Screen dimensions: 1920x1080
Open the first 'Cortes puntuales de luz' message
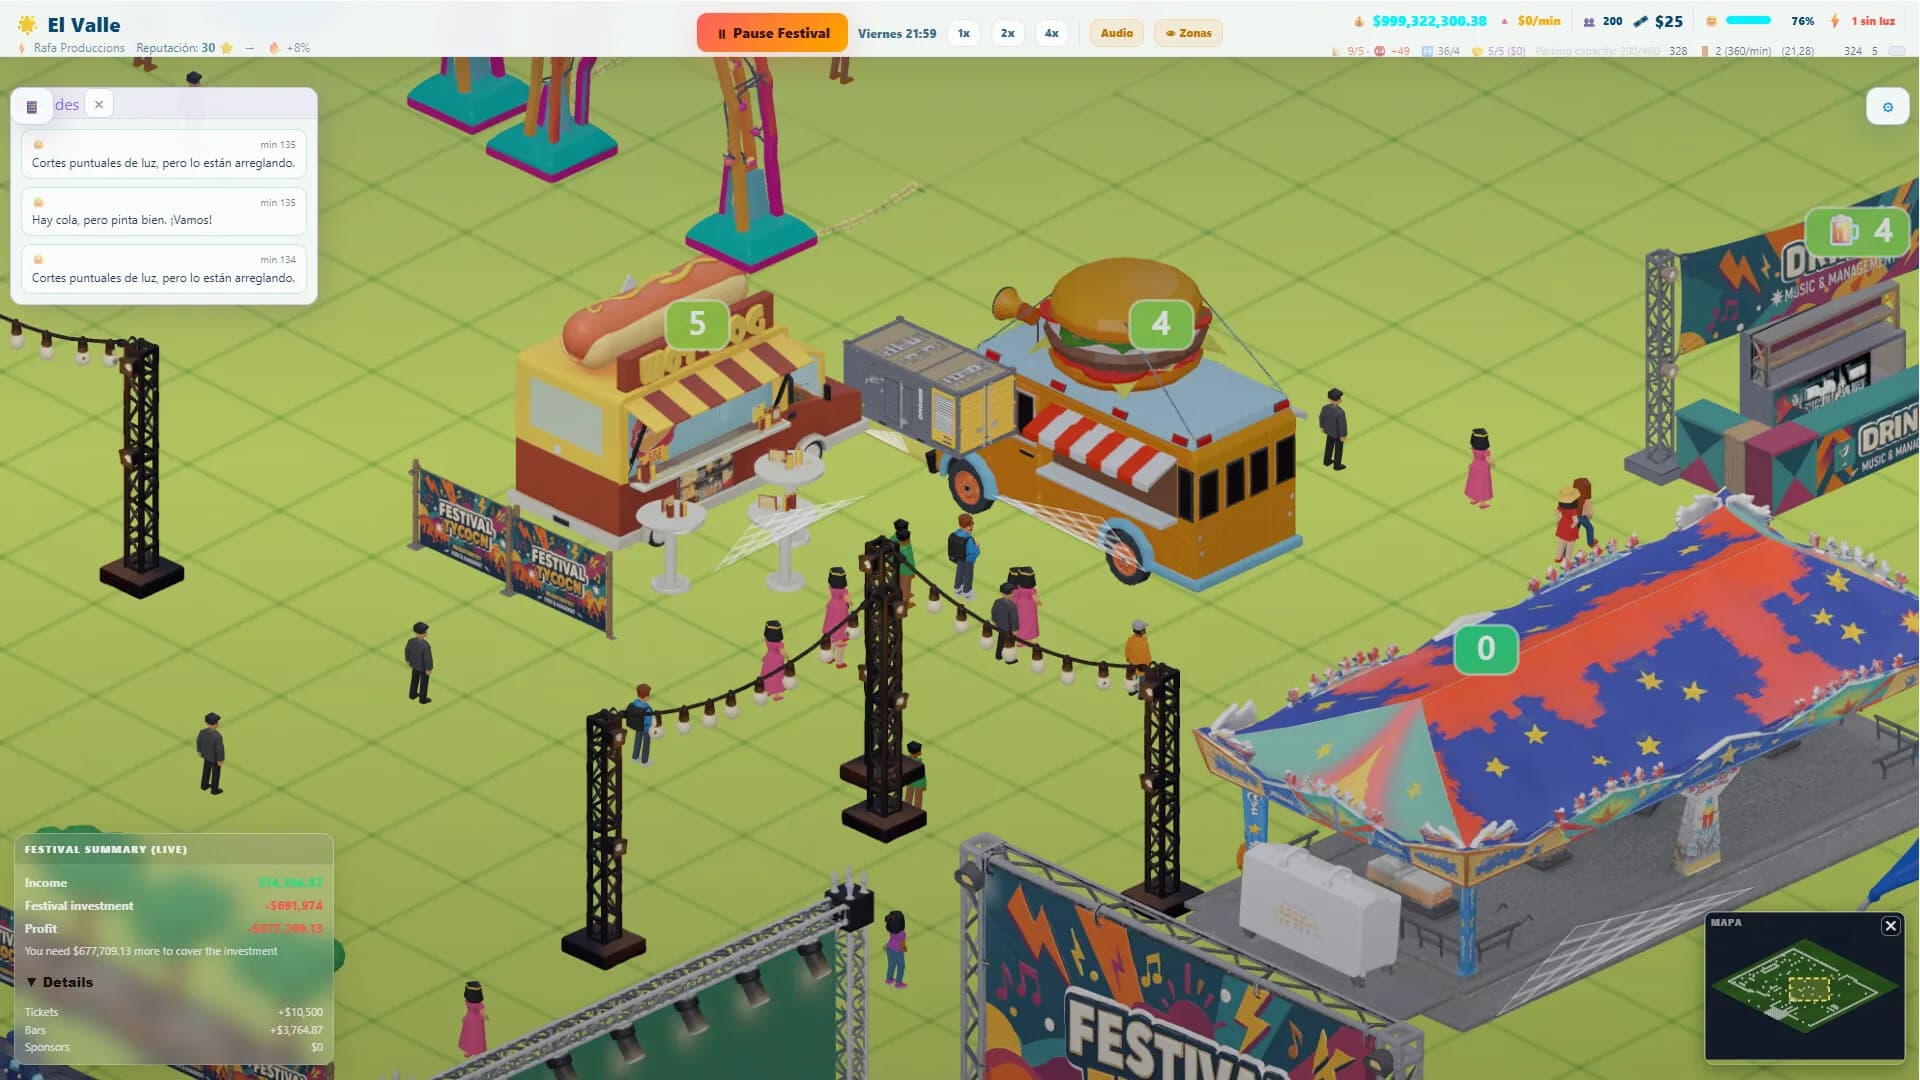(164, 154)
